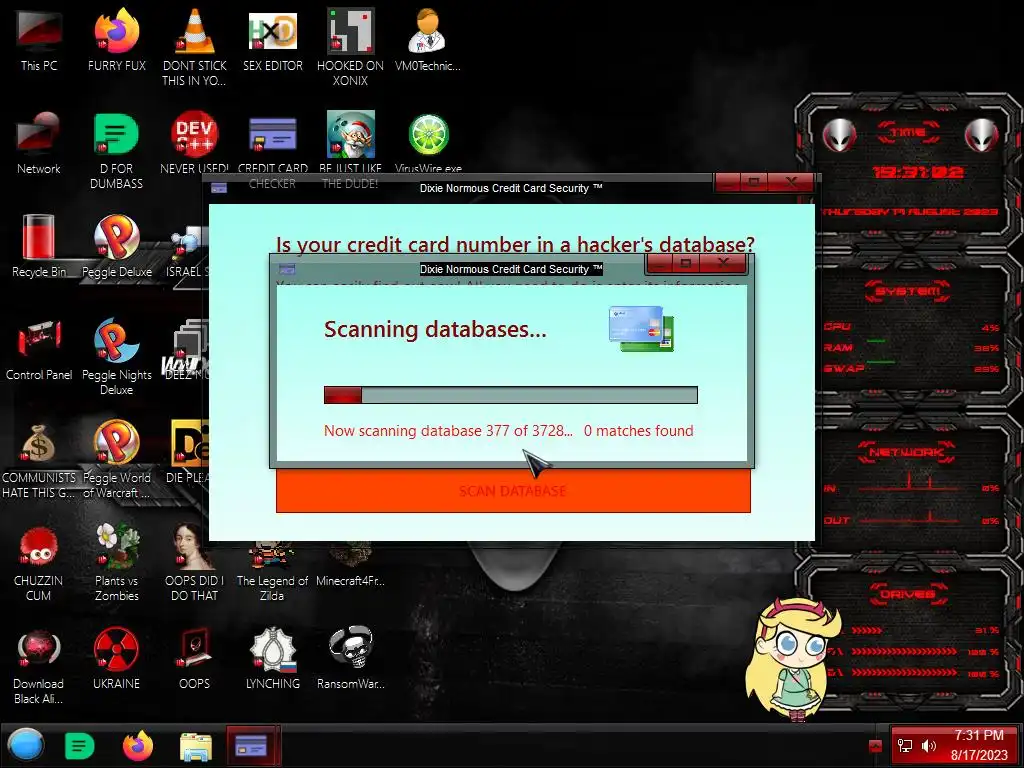Close the Scanning databases dialog
The height and width of the screenshot is (768, 1024).
click(723, 263)
